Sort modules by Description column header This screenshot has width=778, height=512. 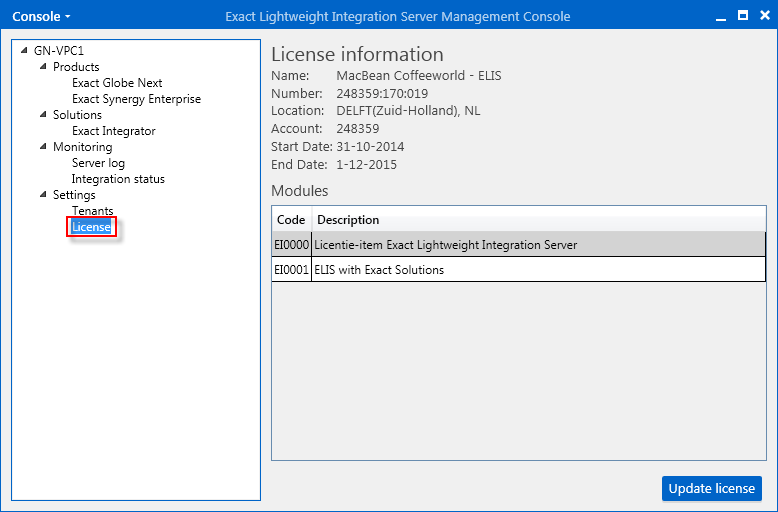pos(538,219)
